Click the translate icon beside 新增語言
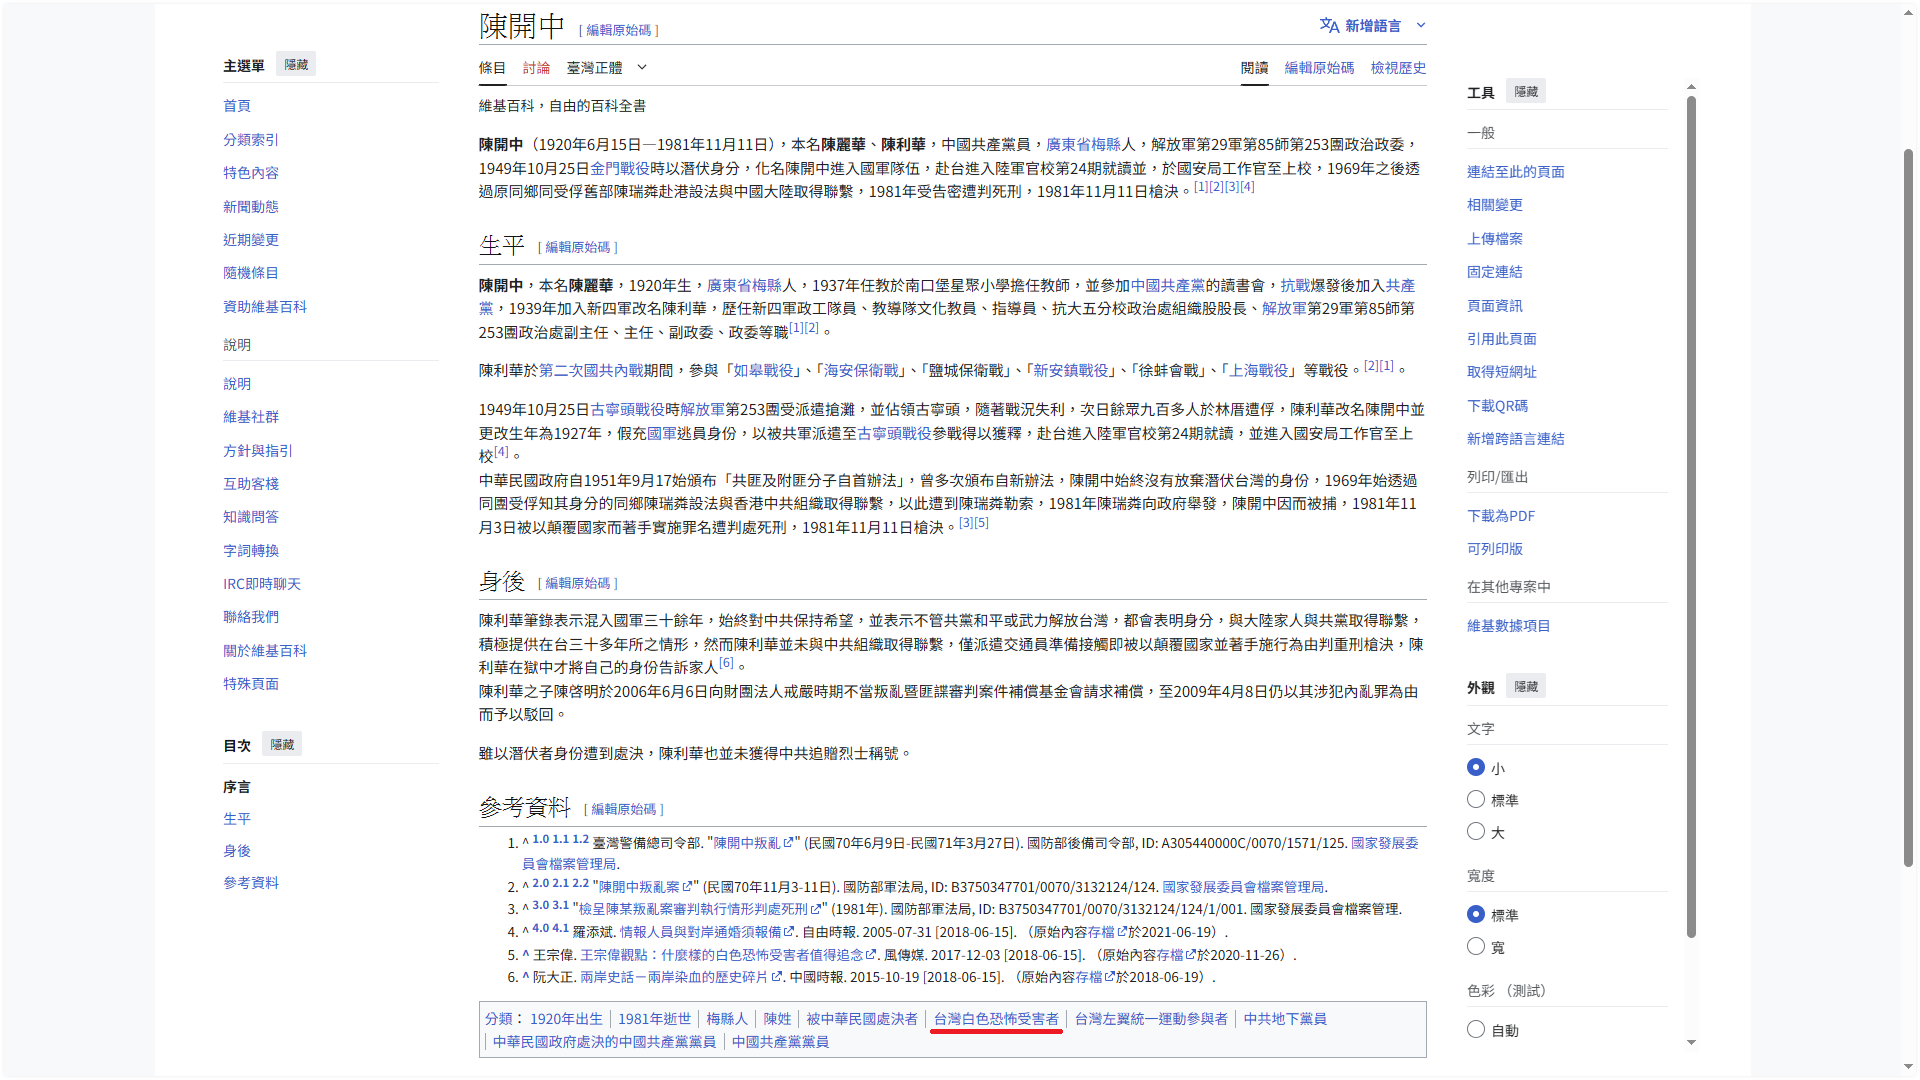Viewport: 1920px width, 1080px height. tap(1328, 25)
